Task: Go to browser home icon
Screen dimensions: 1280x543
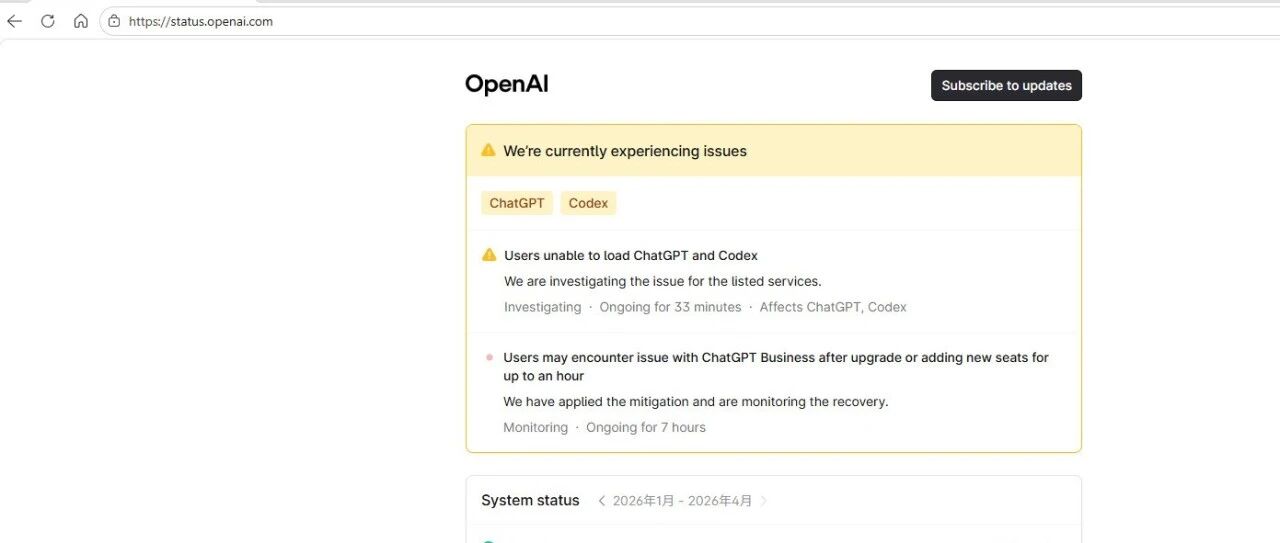Action: click(81, 21)
